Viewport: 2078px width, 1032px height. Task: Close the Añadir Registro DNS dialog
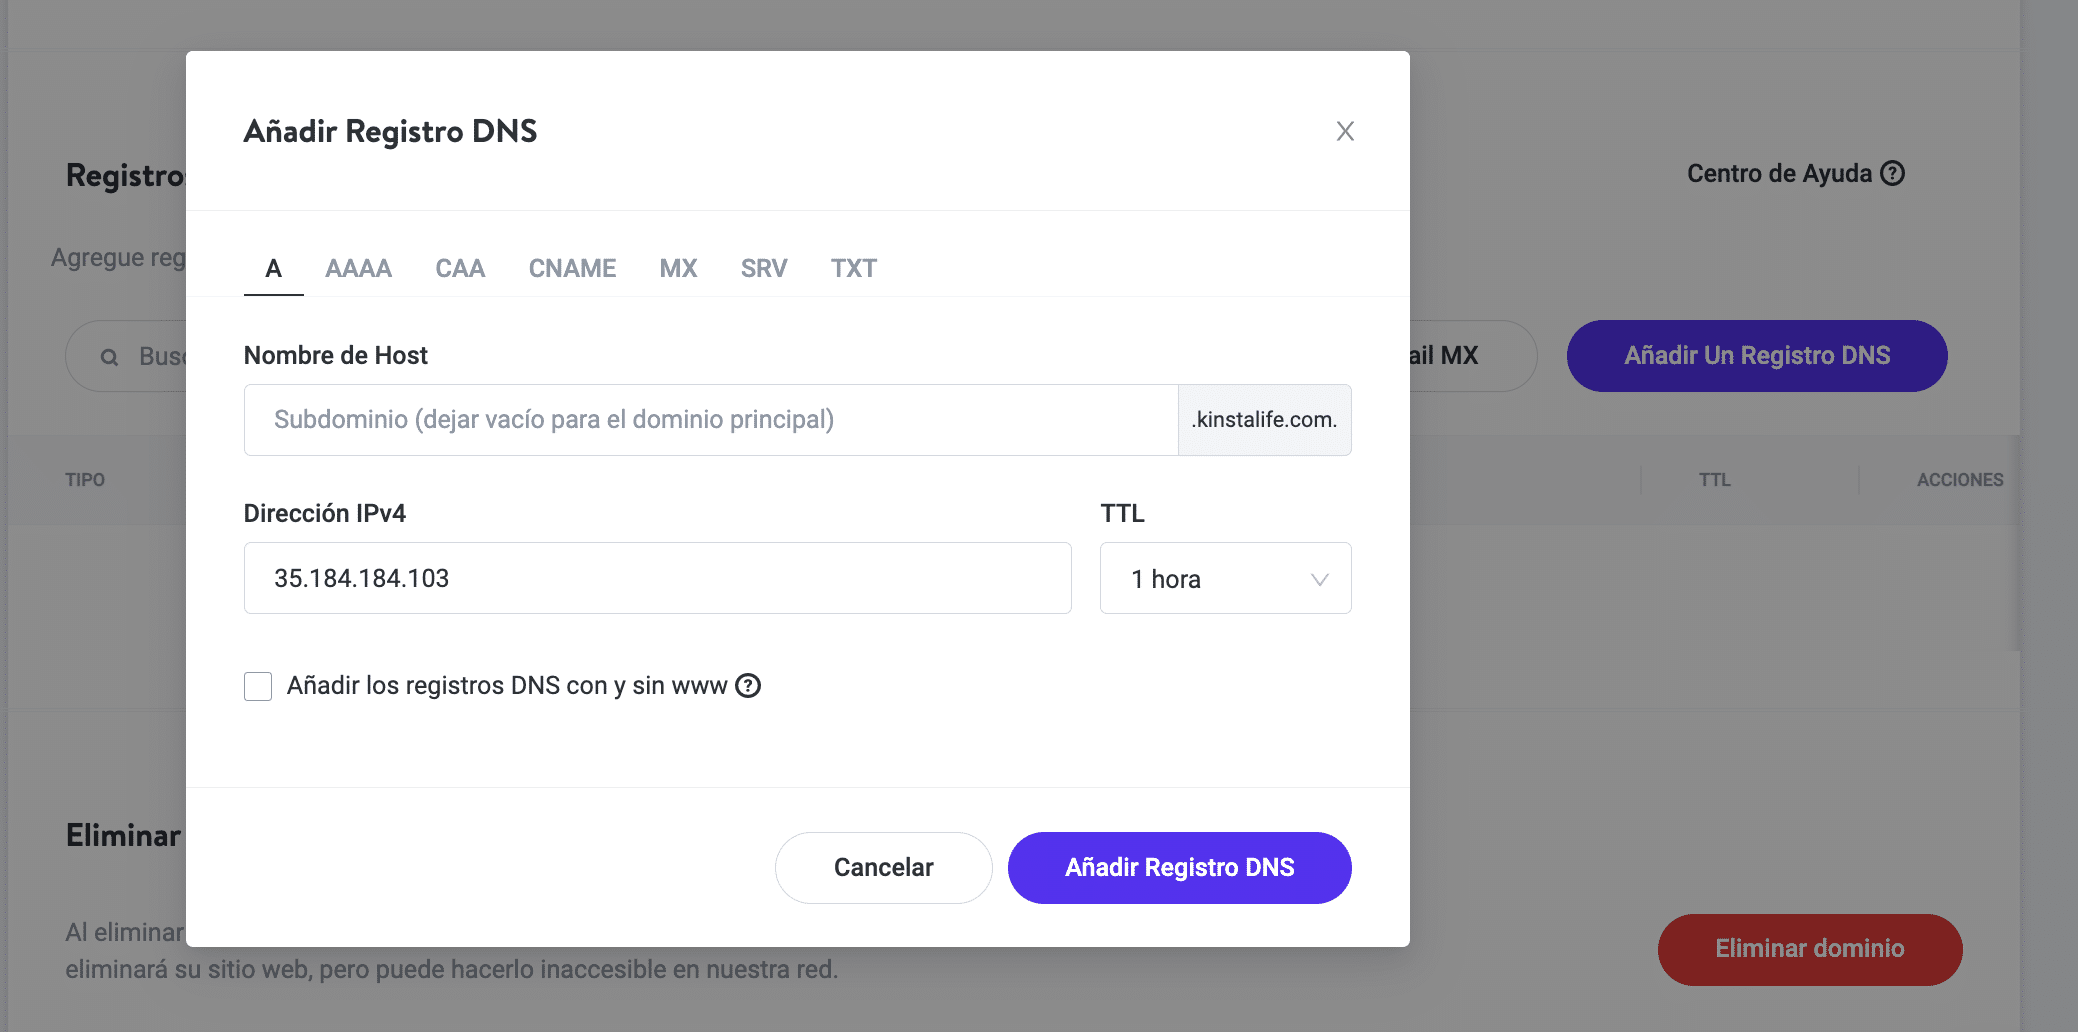click(x=1345, y=131)
